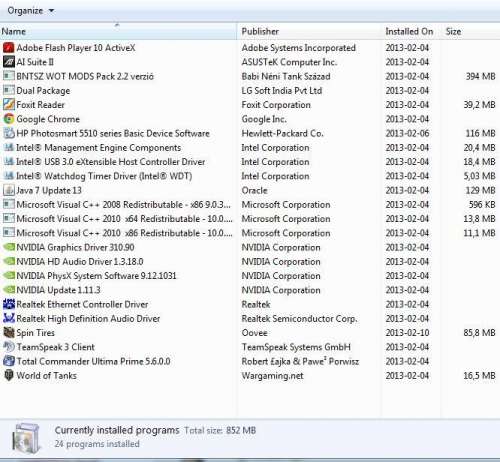
Task: Sort by the Size column header
Action: (x=470, y=31)
